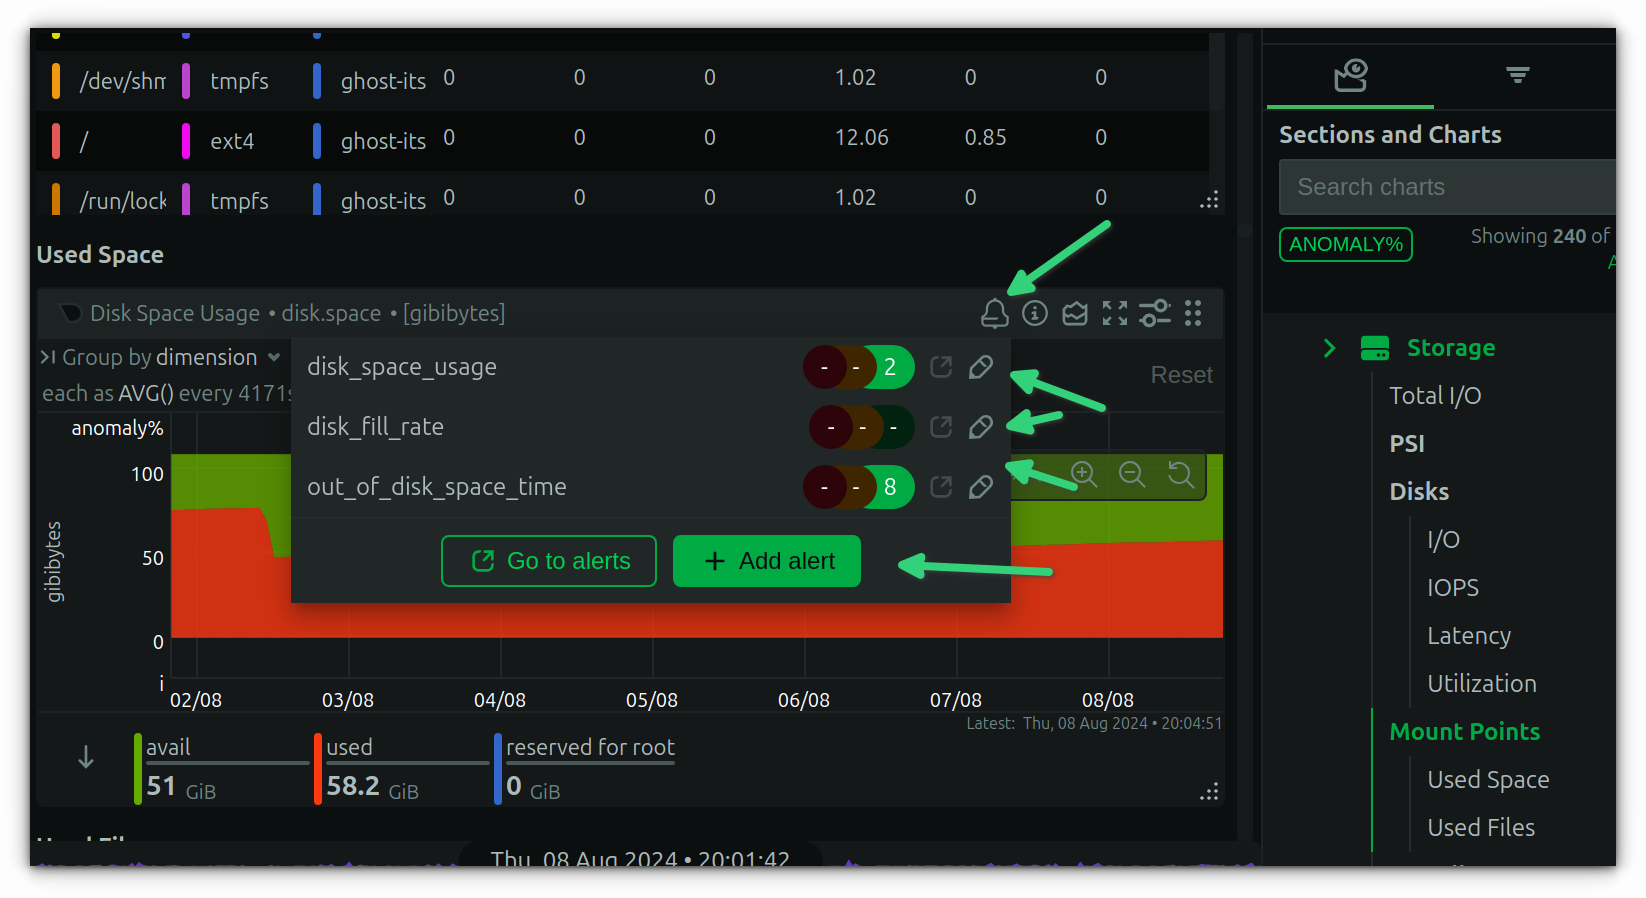
Task: Click the disk_fill_rate alert name
Action: pyautogui.click(x=375, y=427)
